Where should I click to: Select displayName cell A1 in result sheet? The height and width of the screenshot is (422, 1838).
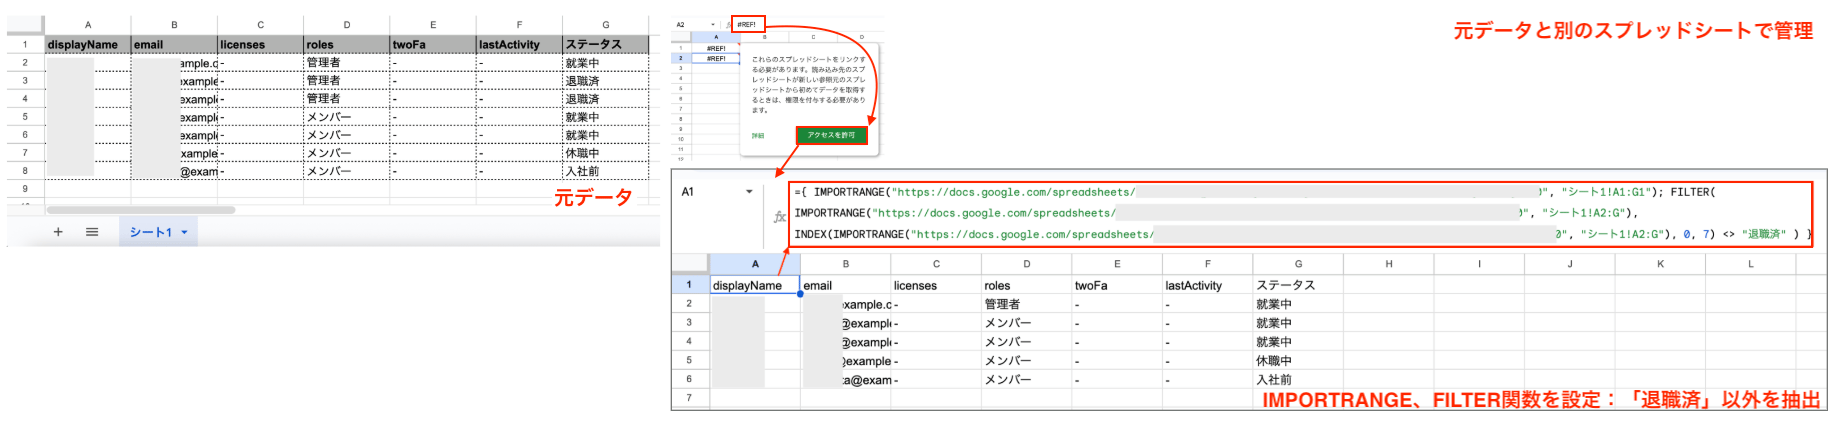(755, 285)
